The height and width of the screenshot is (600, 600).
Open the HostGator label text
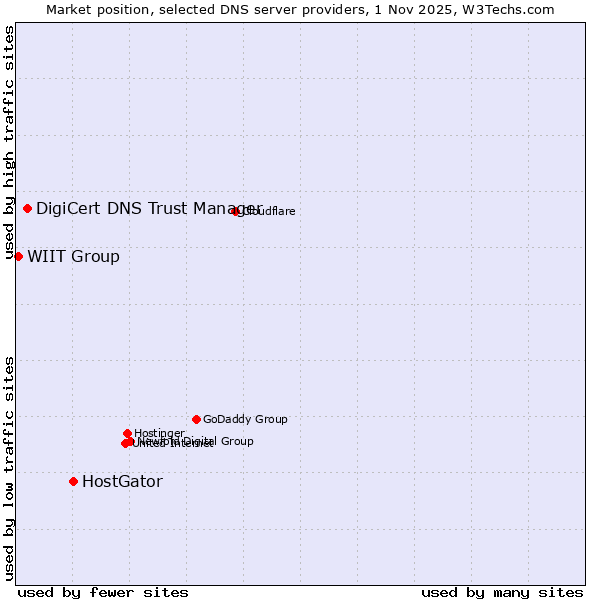point(122,482)
